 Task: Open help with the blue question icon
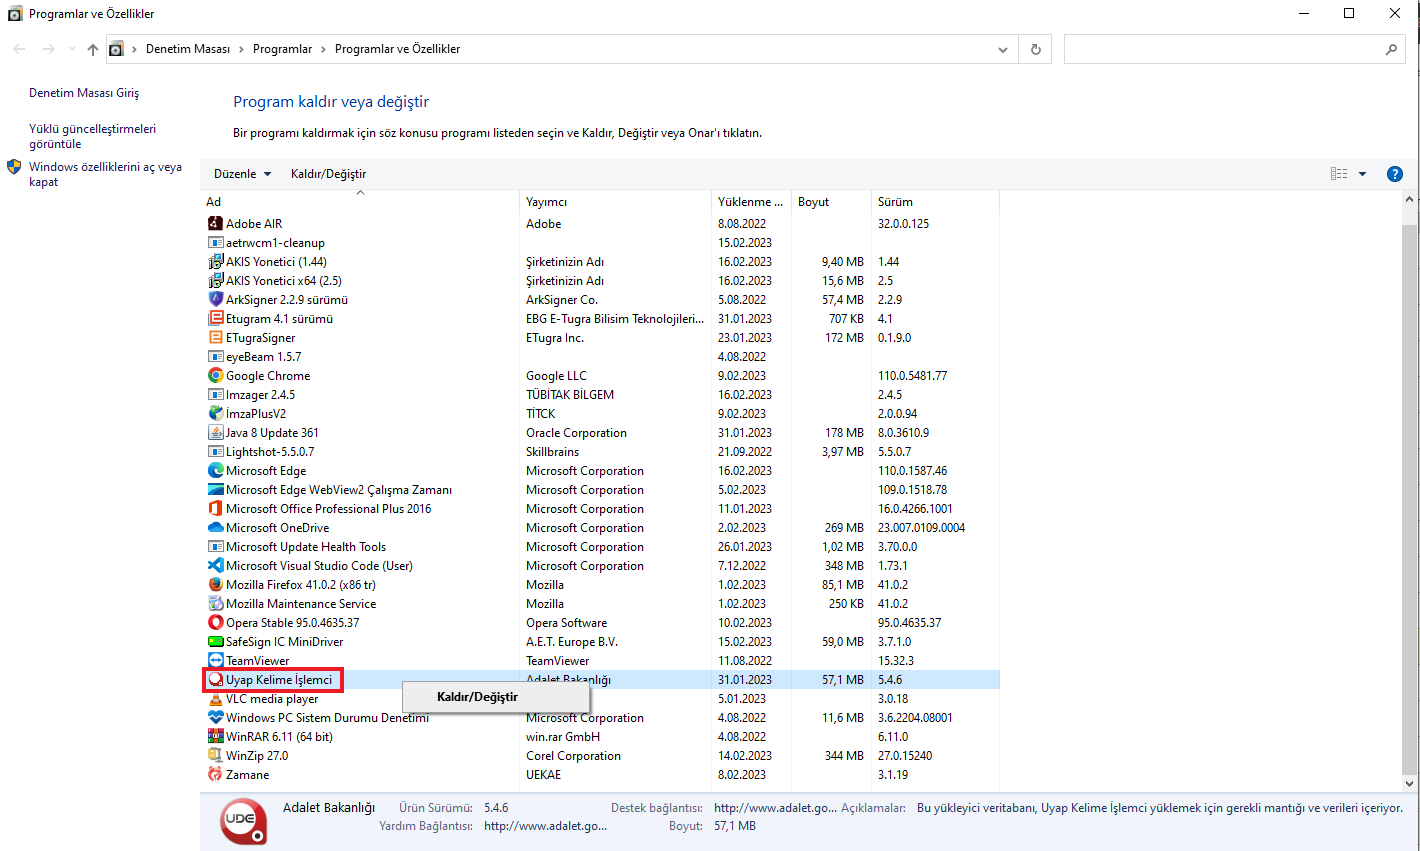[x=1395, y=174]
